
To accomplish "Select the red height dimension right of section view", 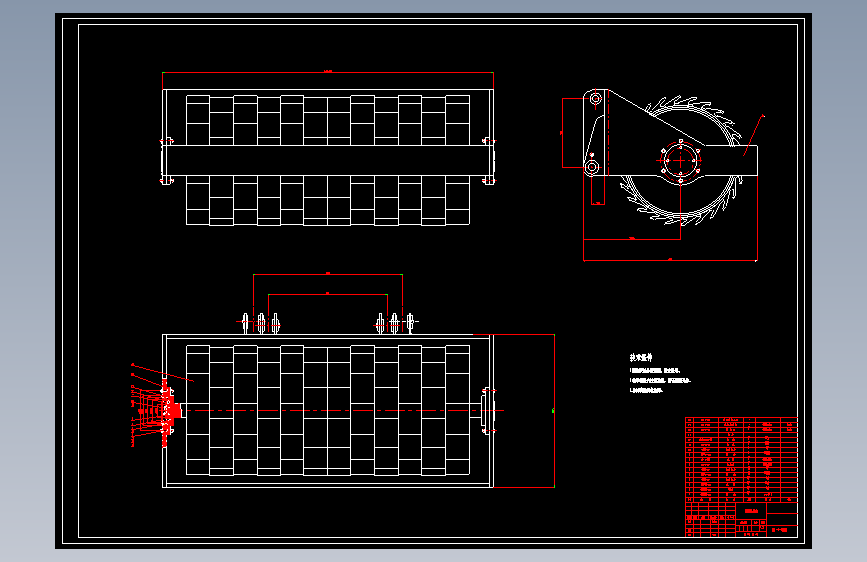I will 553,410.
